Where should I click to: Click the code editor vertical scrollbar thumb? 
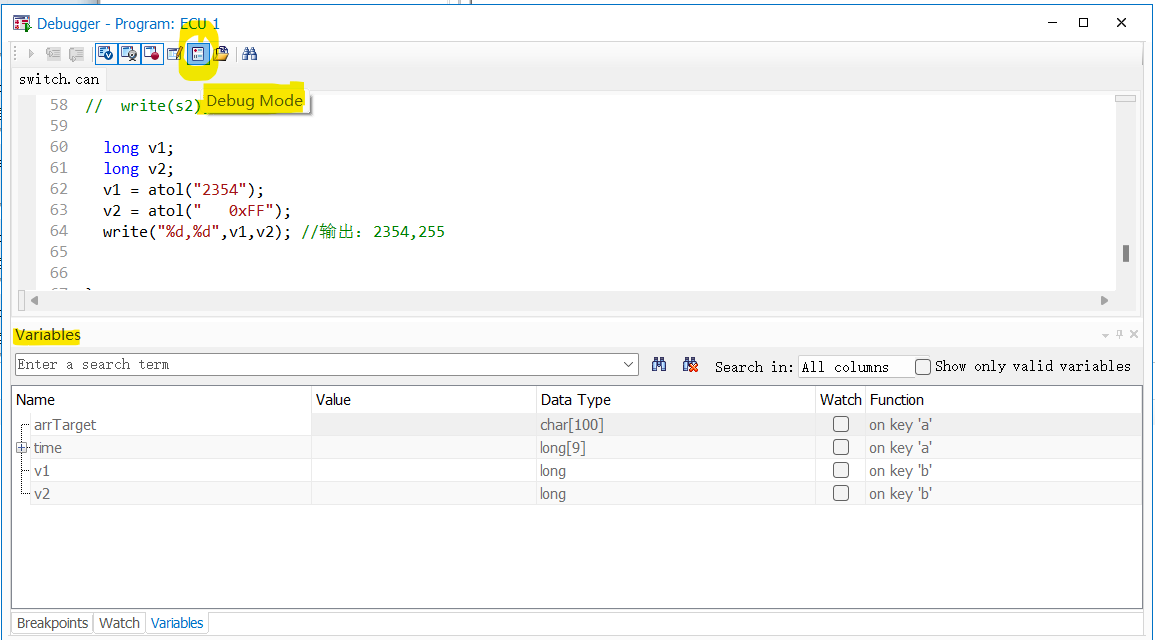(1126, 253)
